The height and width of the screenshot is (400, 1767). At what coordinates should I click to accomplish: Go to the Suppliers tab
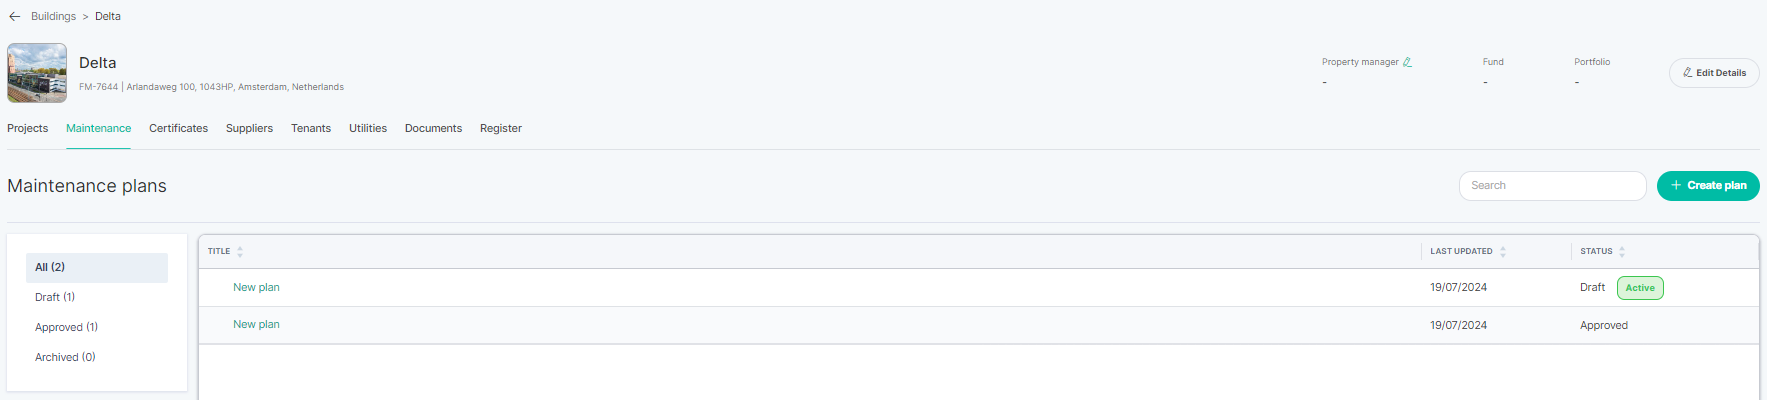tap(249, 128)
